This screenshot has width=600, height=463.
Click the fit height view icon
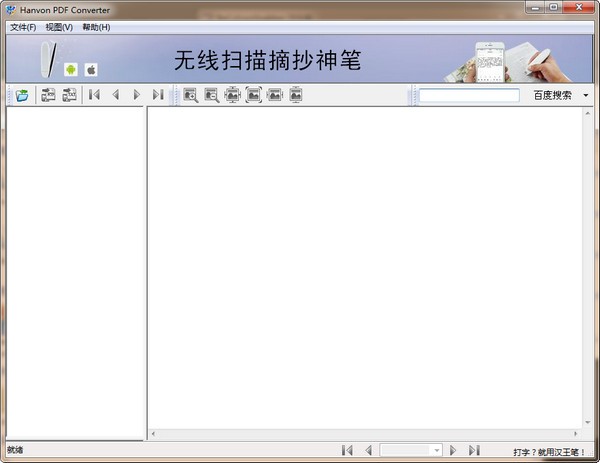coord(296,95)
